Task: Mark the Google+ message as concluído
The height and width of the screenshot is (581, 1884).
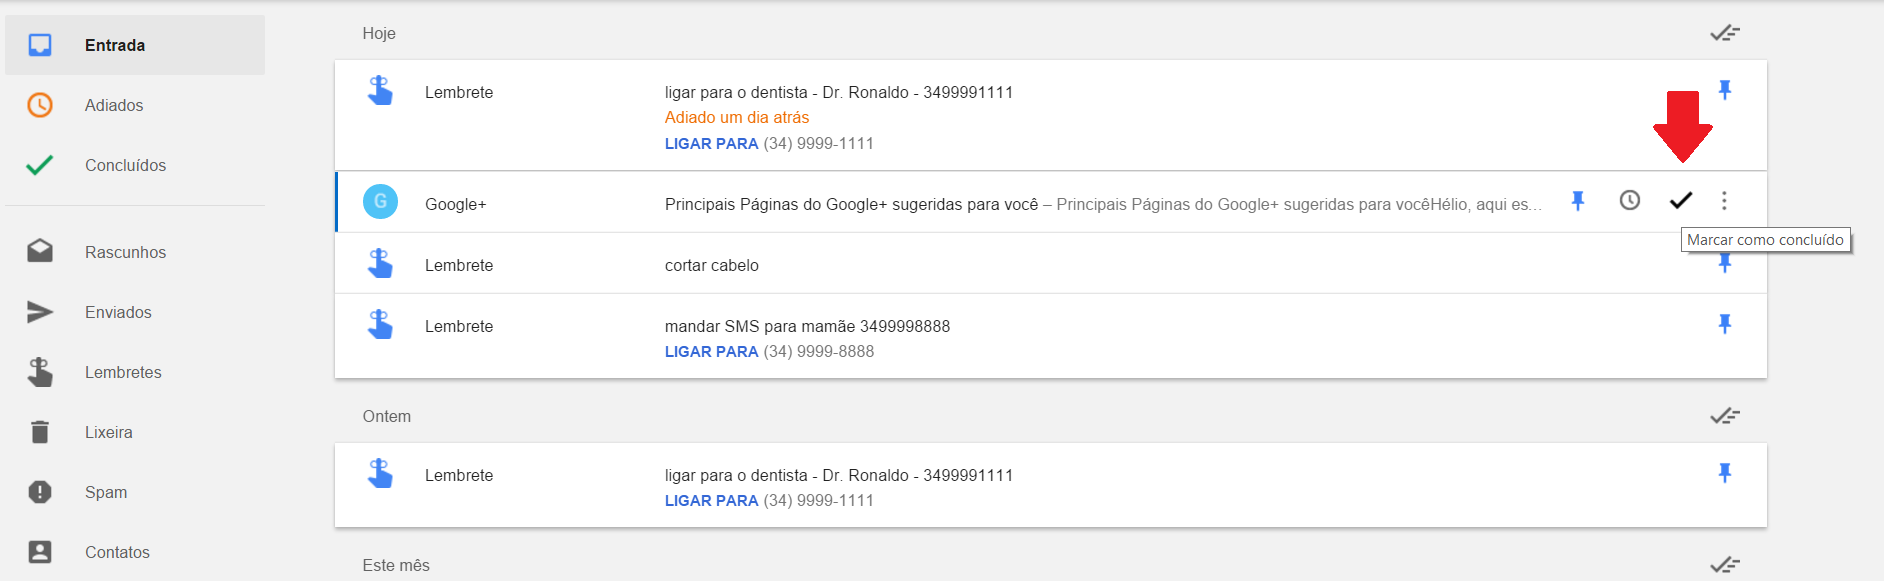Action: pos(1681,200)
